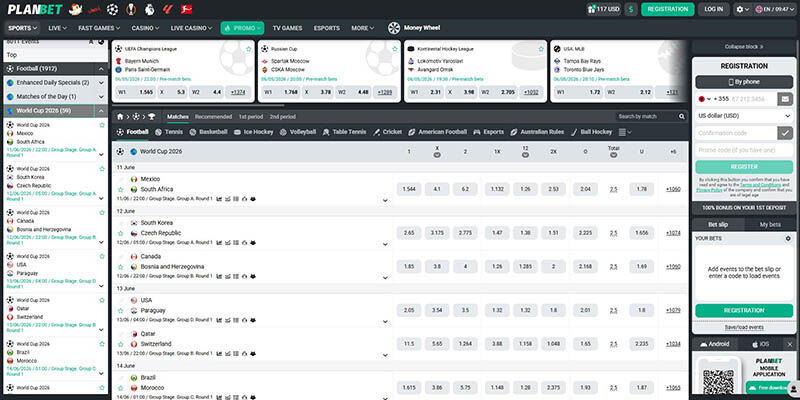Click the promo code input field

pyautogui.click(x=744, y=150)
